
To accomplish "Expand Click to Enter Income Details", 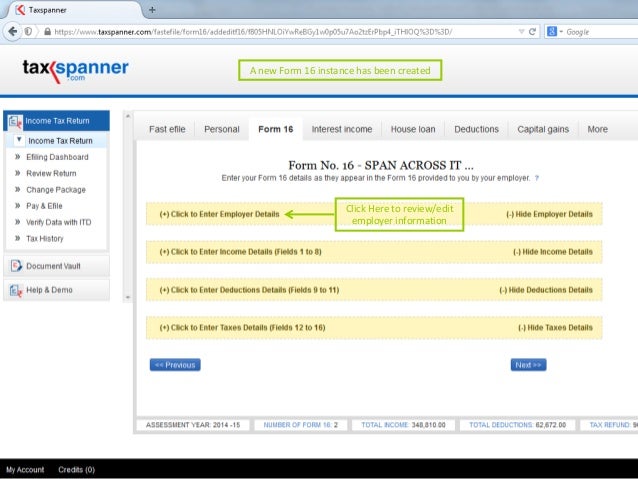I will [x=240, y=252].
